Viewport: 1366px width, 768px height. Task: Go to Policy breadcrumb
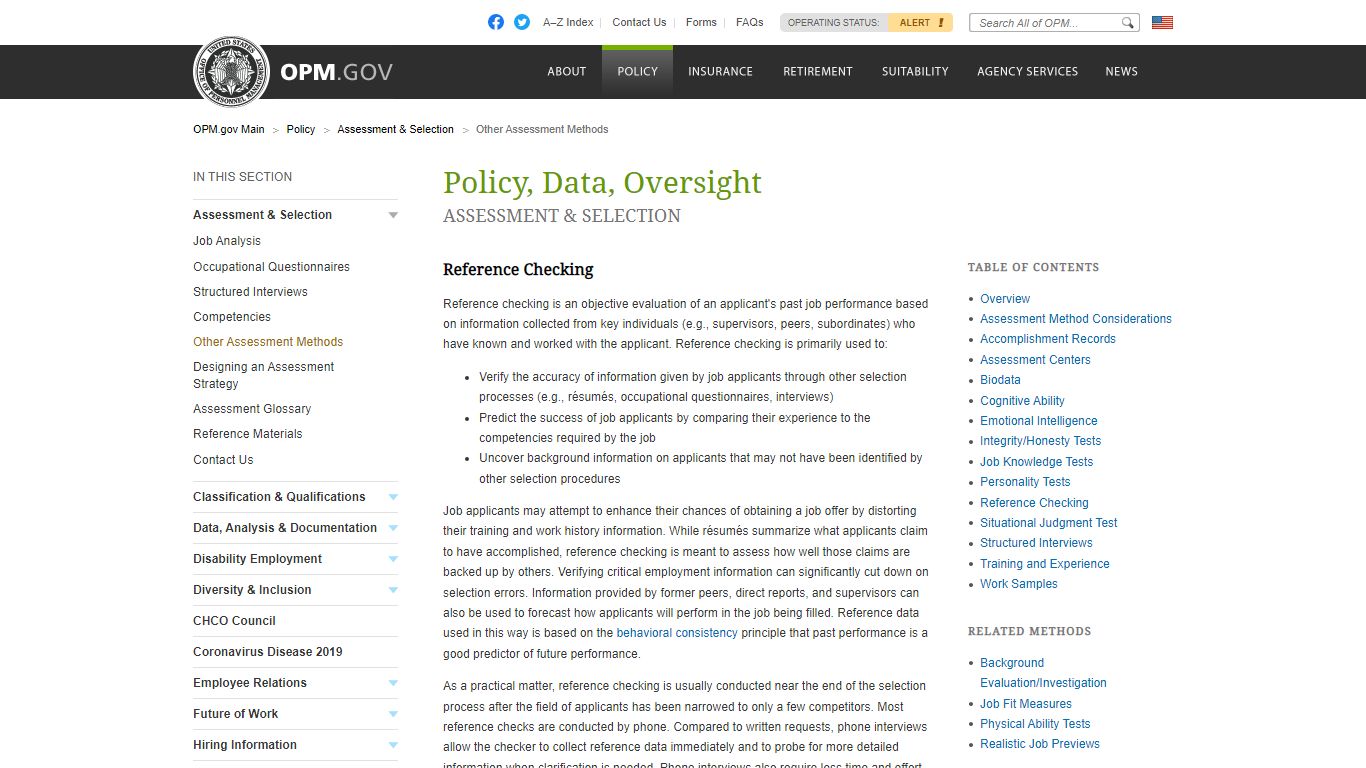[300, 129]
